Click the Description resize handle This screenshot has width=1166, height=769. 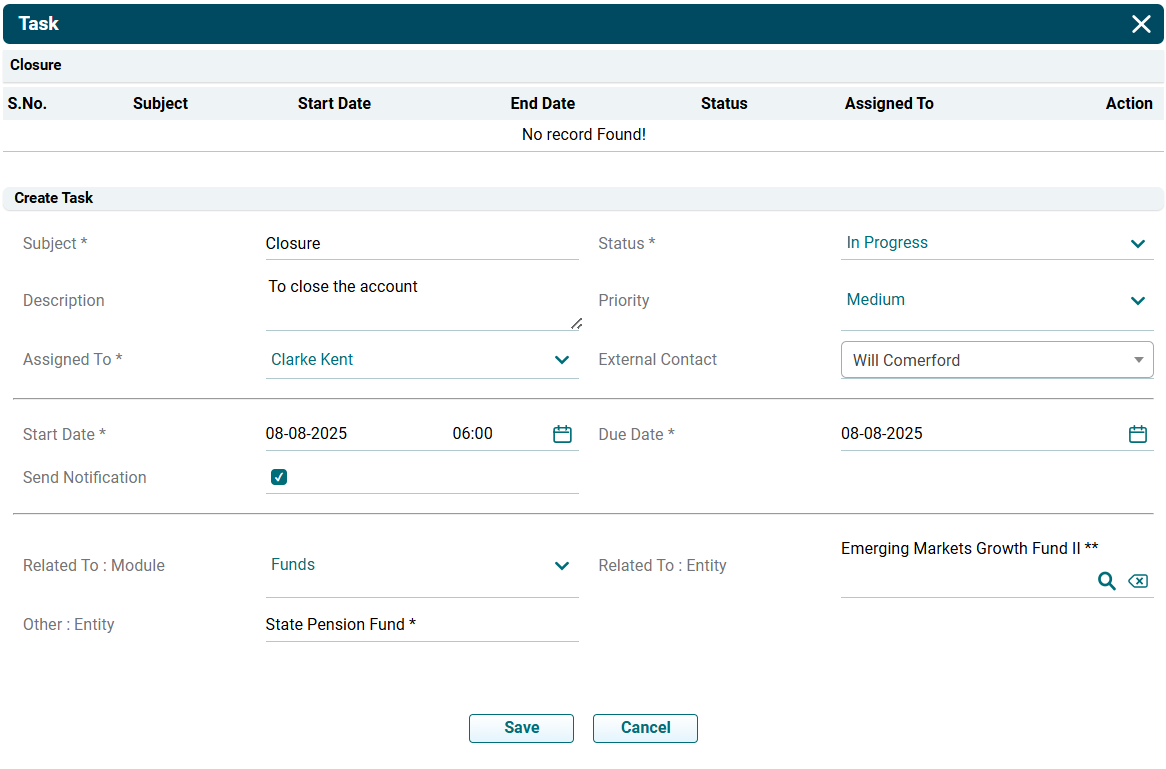click(x=576, y=324)
